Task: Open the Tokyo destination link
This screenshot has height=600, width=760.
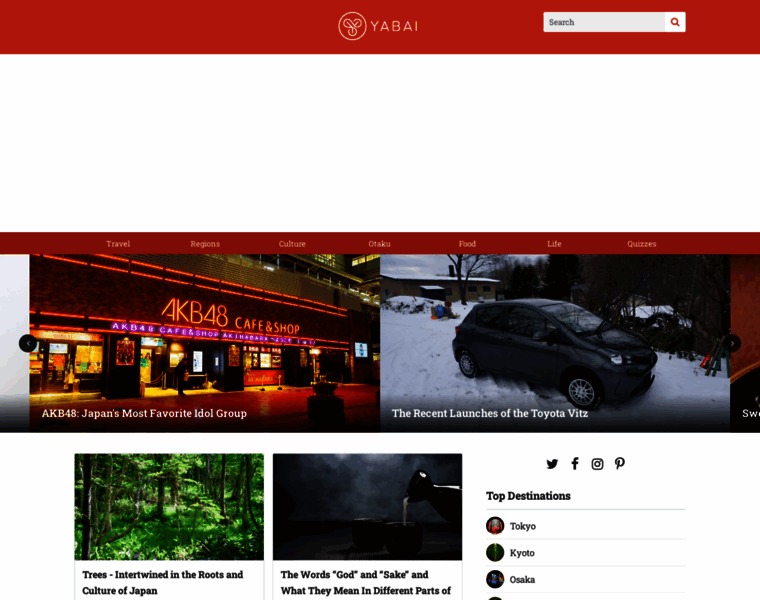Action: (522, 526)
